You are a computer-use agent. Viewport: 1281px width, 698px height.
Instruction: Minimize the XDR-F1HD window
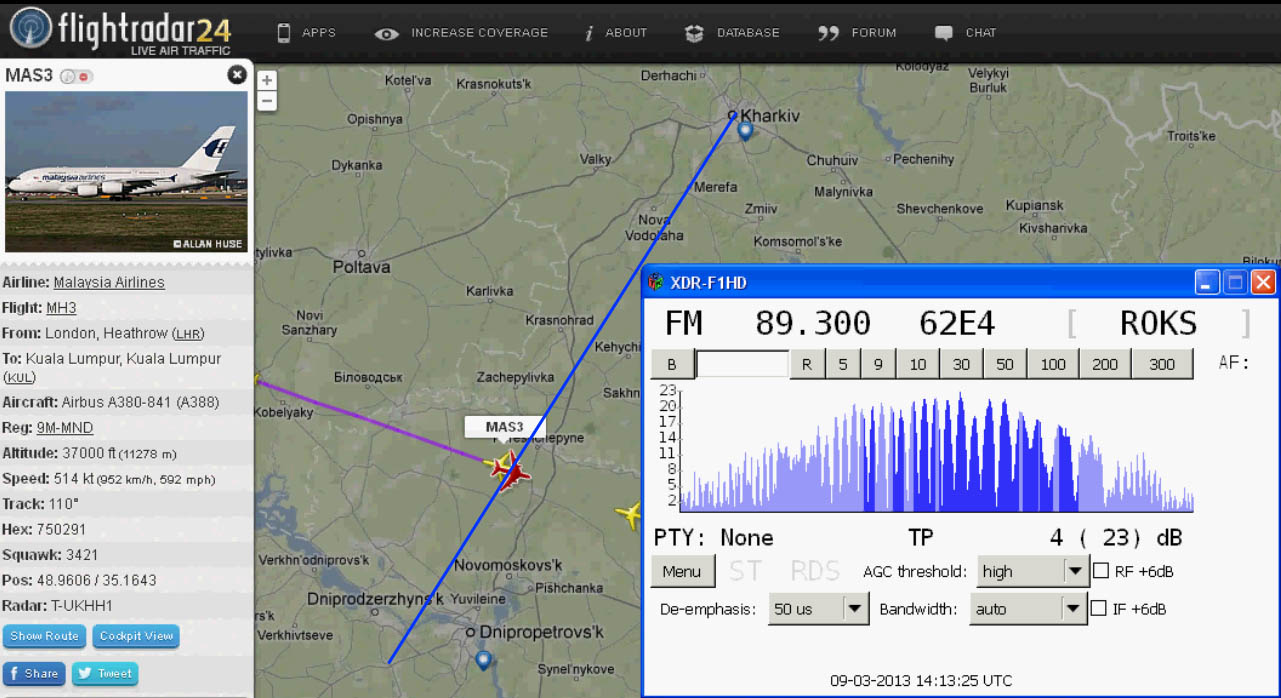tap(1207, 283)
